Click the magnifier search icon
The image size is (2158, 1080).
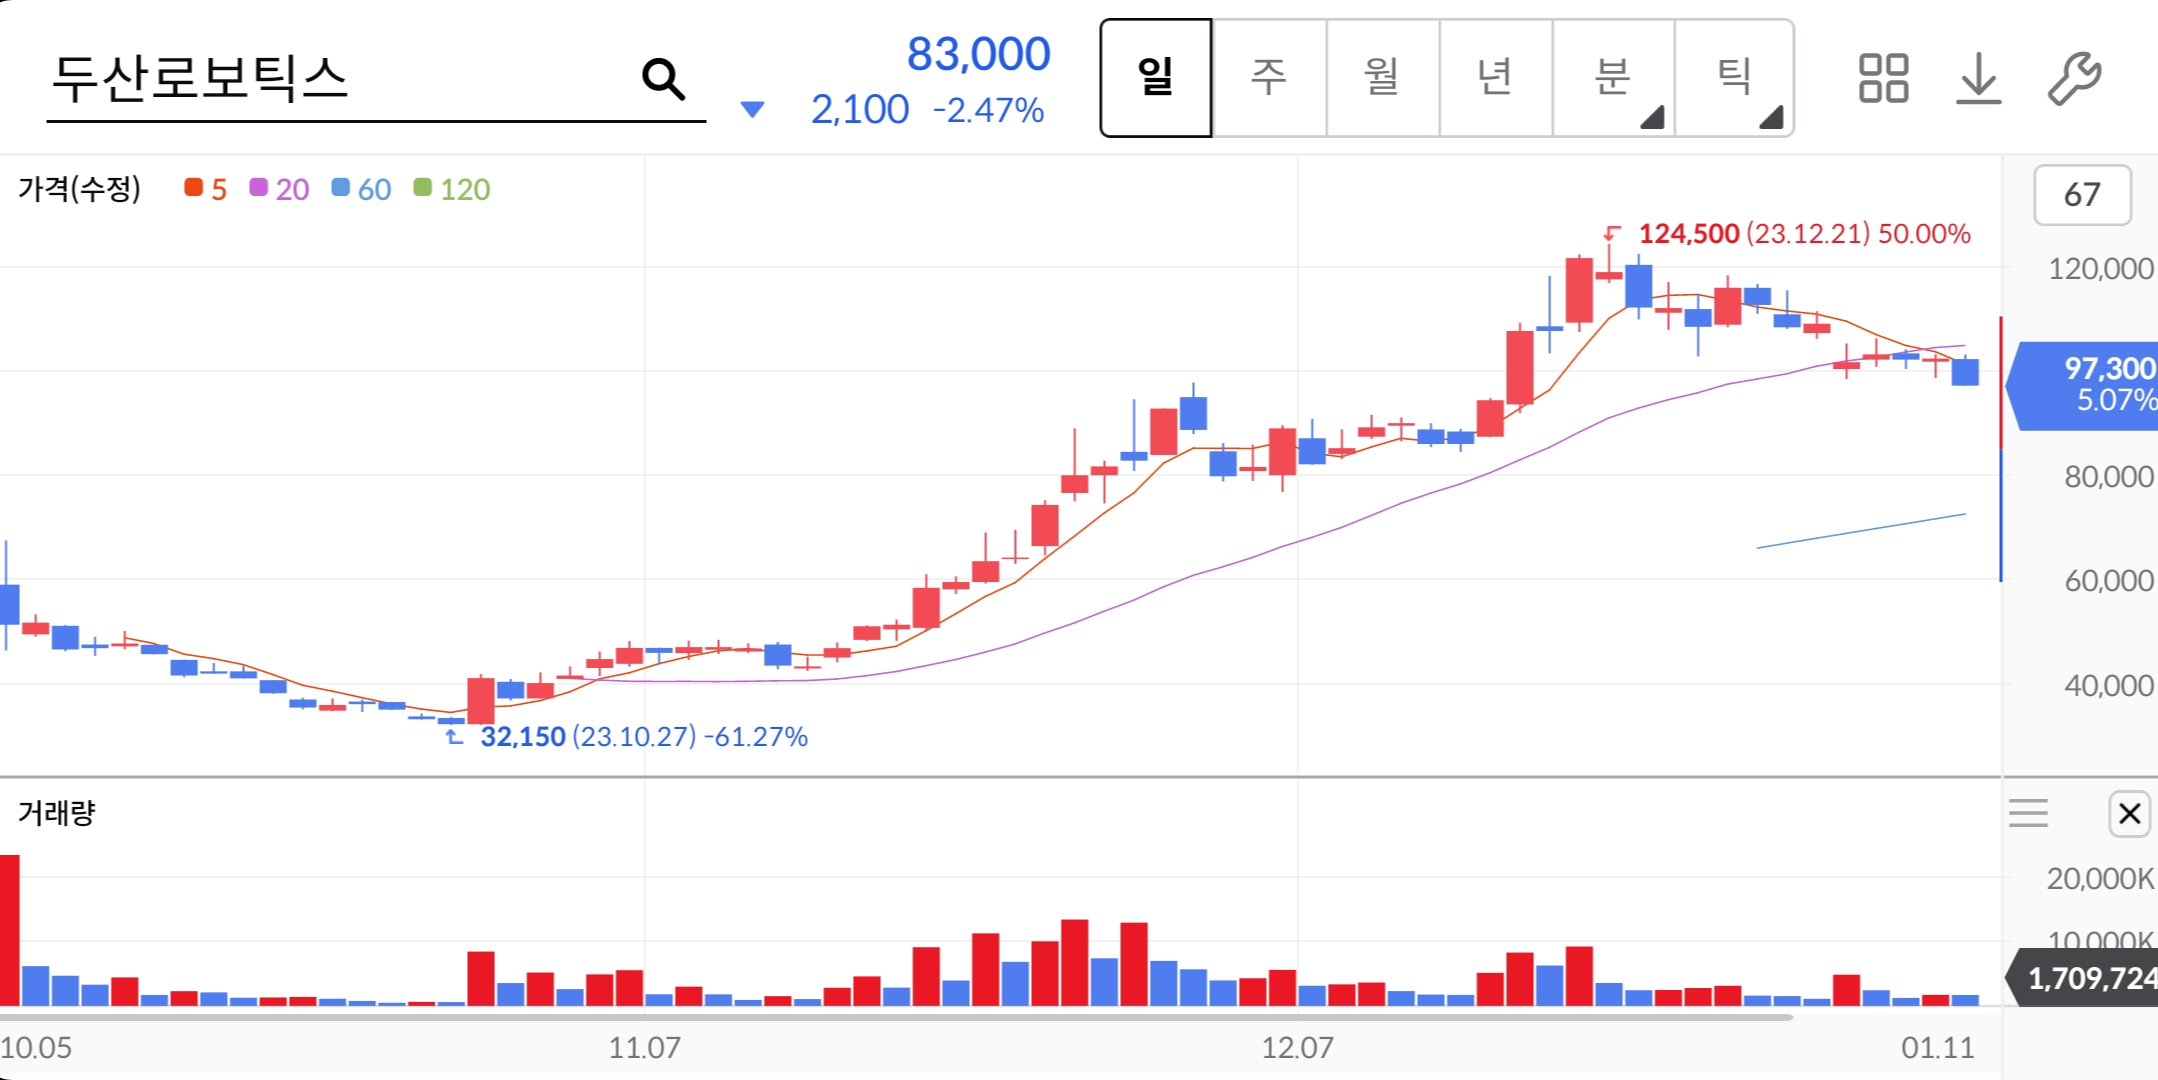point(663,79)
